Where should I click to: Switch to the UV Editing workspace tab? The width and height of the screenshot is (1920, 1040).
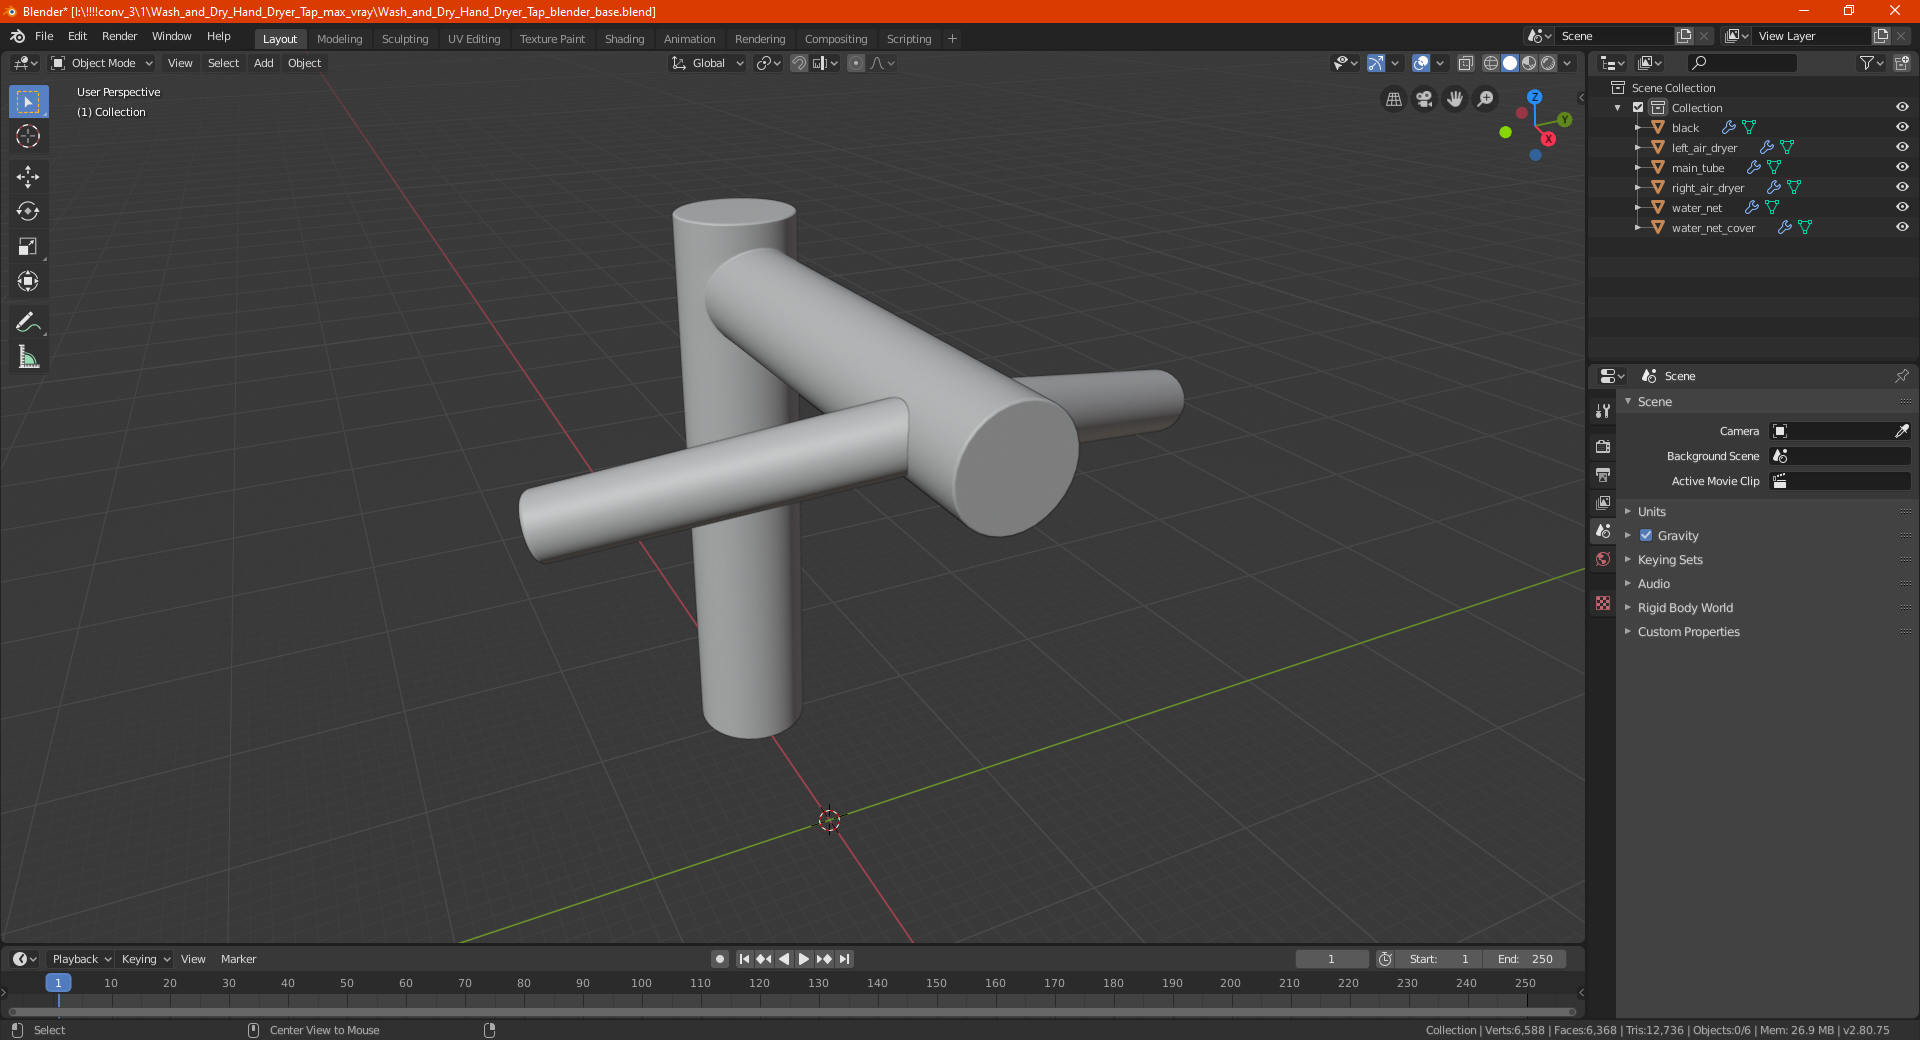[474, 39]
